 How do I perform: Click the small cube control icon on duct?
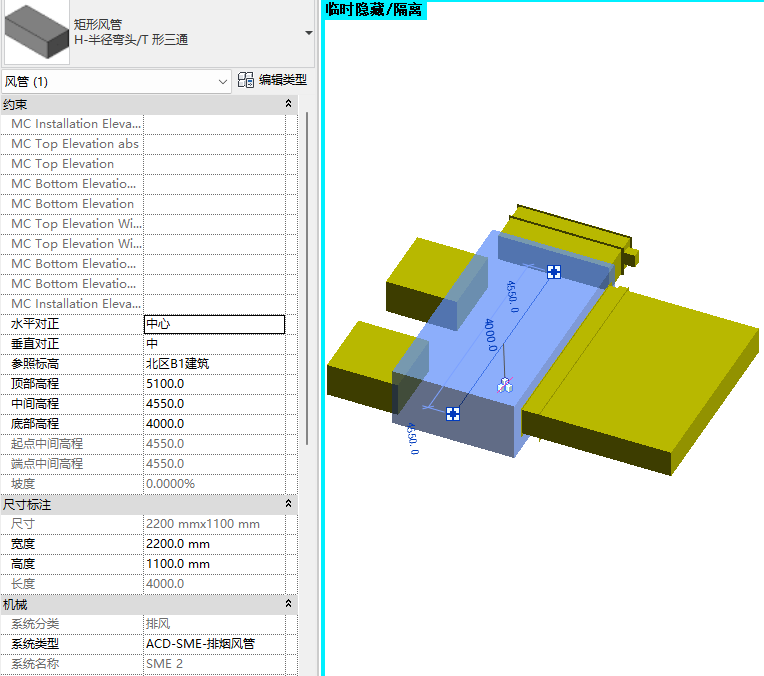point(505,386)
